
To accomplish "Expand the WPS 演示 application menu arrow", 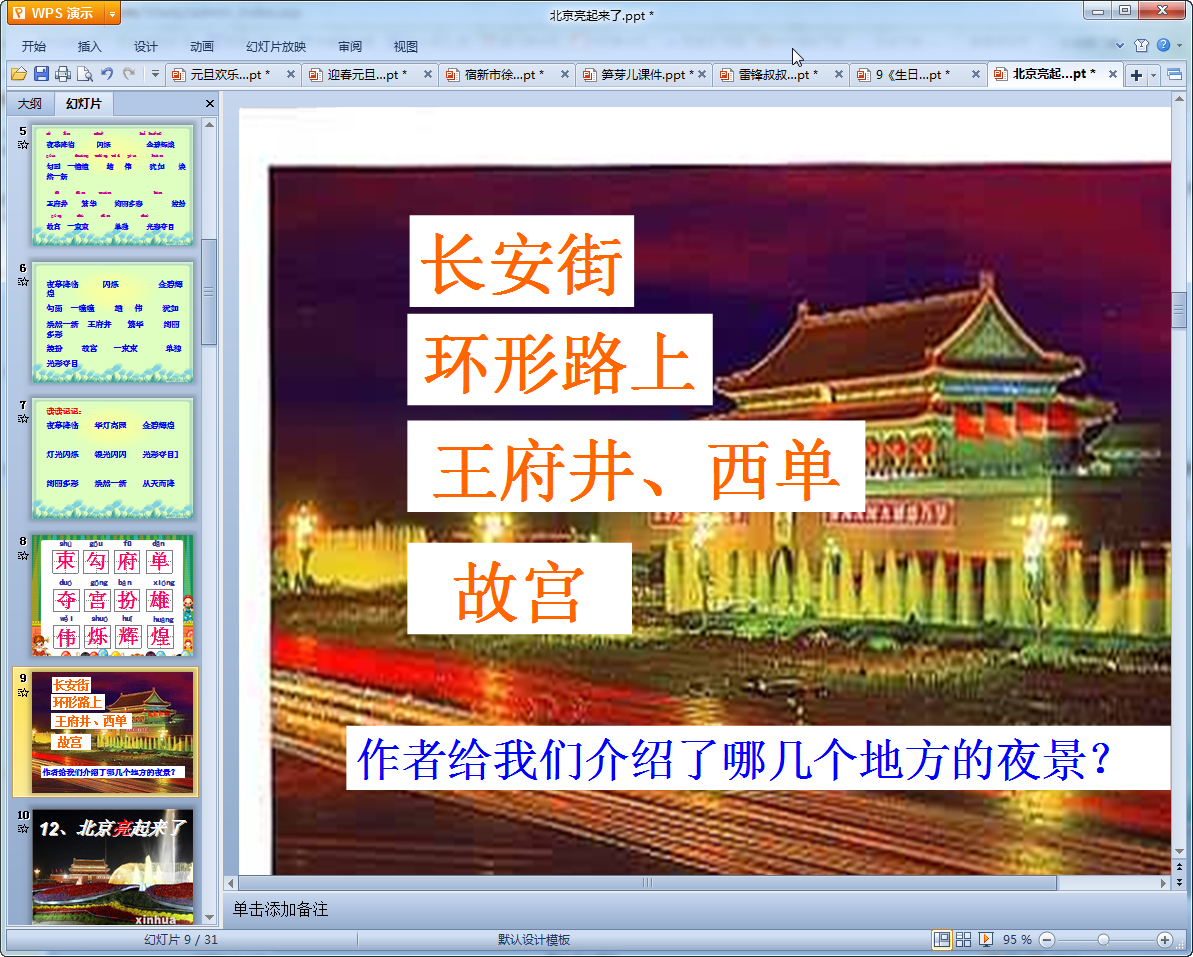I will 111,14.
